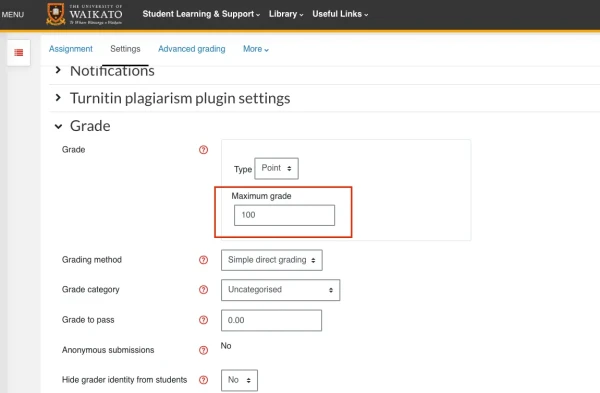Switch to the Assignment tab
The width and height of the screenshot is (600, 393).
71,49
